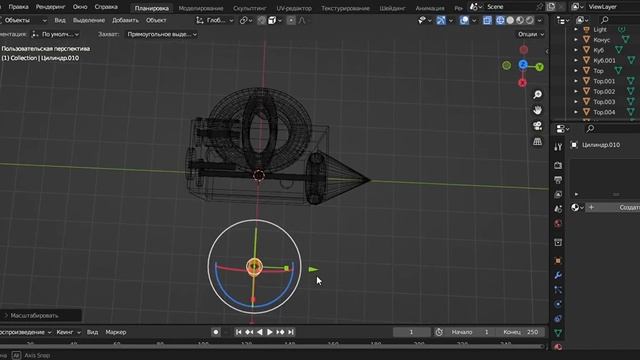
Task: Jump to the start frame
Action: click(239, 332)
